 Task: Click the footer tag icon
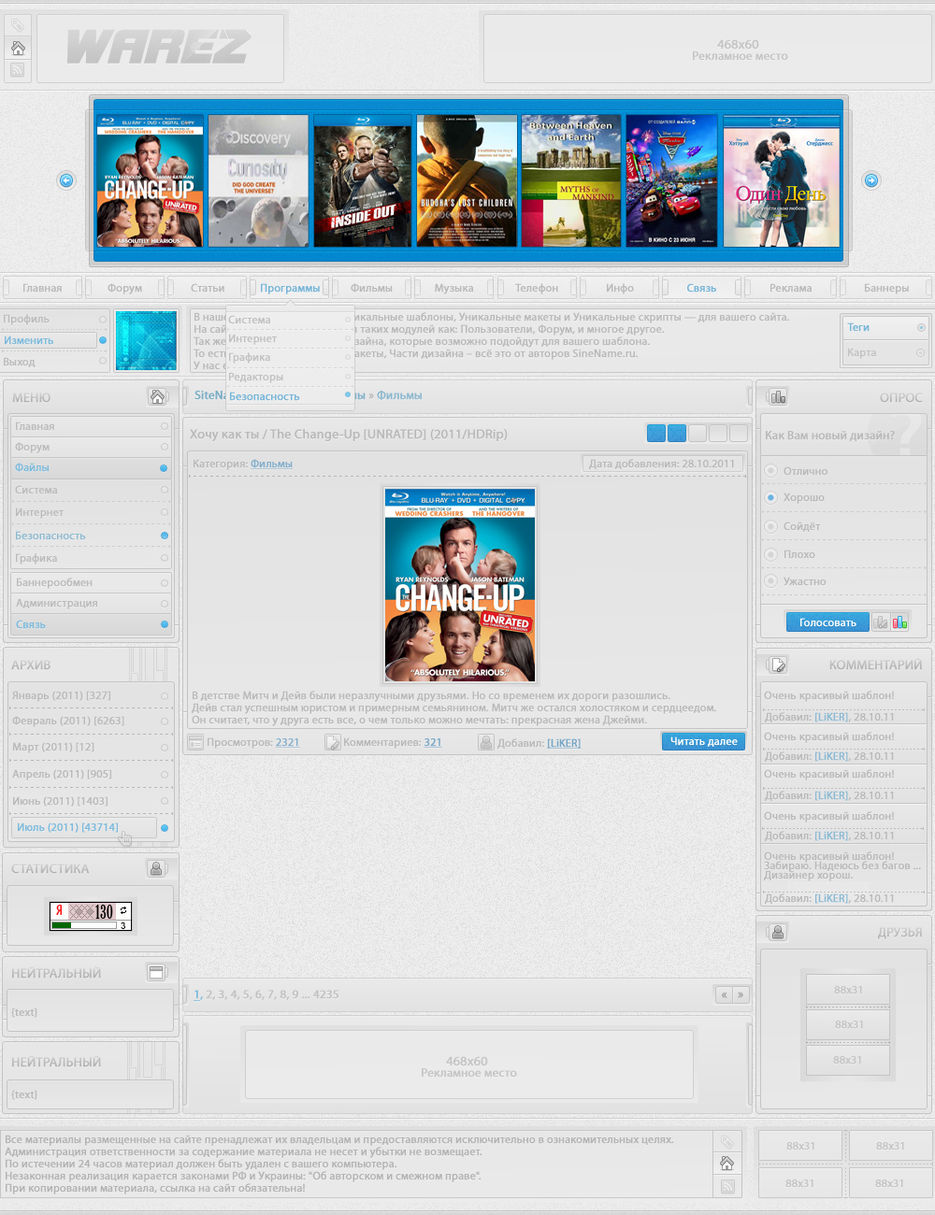click(727, 1141)
